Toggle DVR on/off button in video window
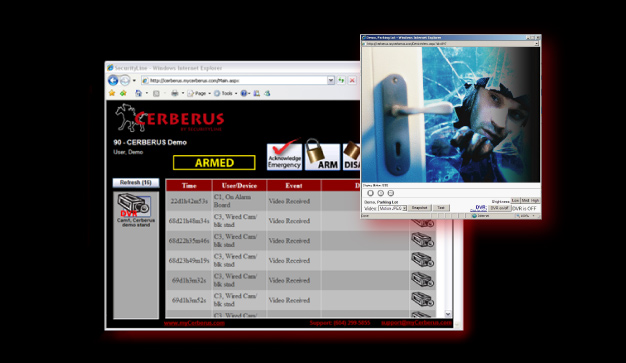The width and height of the screenshot is (626, 363). point(499,208)
